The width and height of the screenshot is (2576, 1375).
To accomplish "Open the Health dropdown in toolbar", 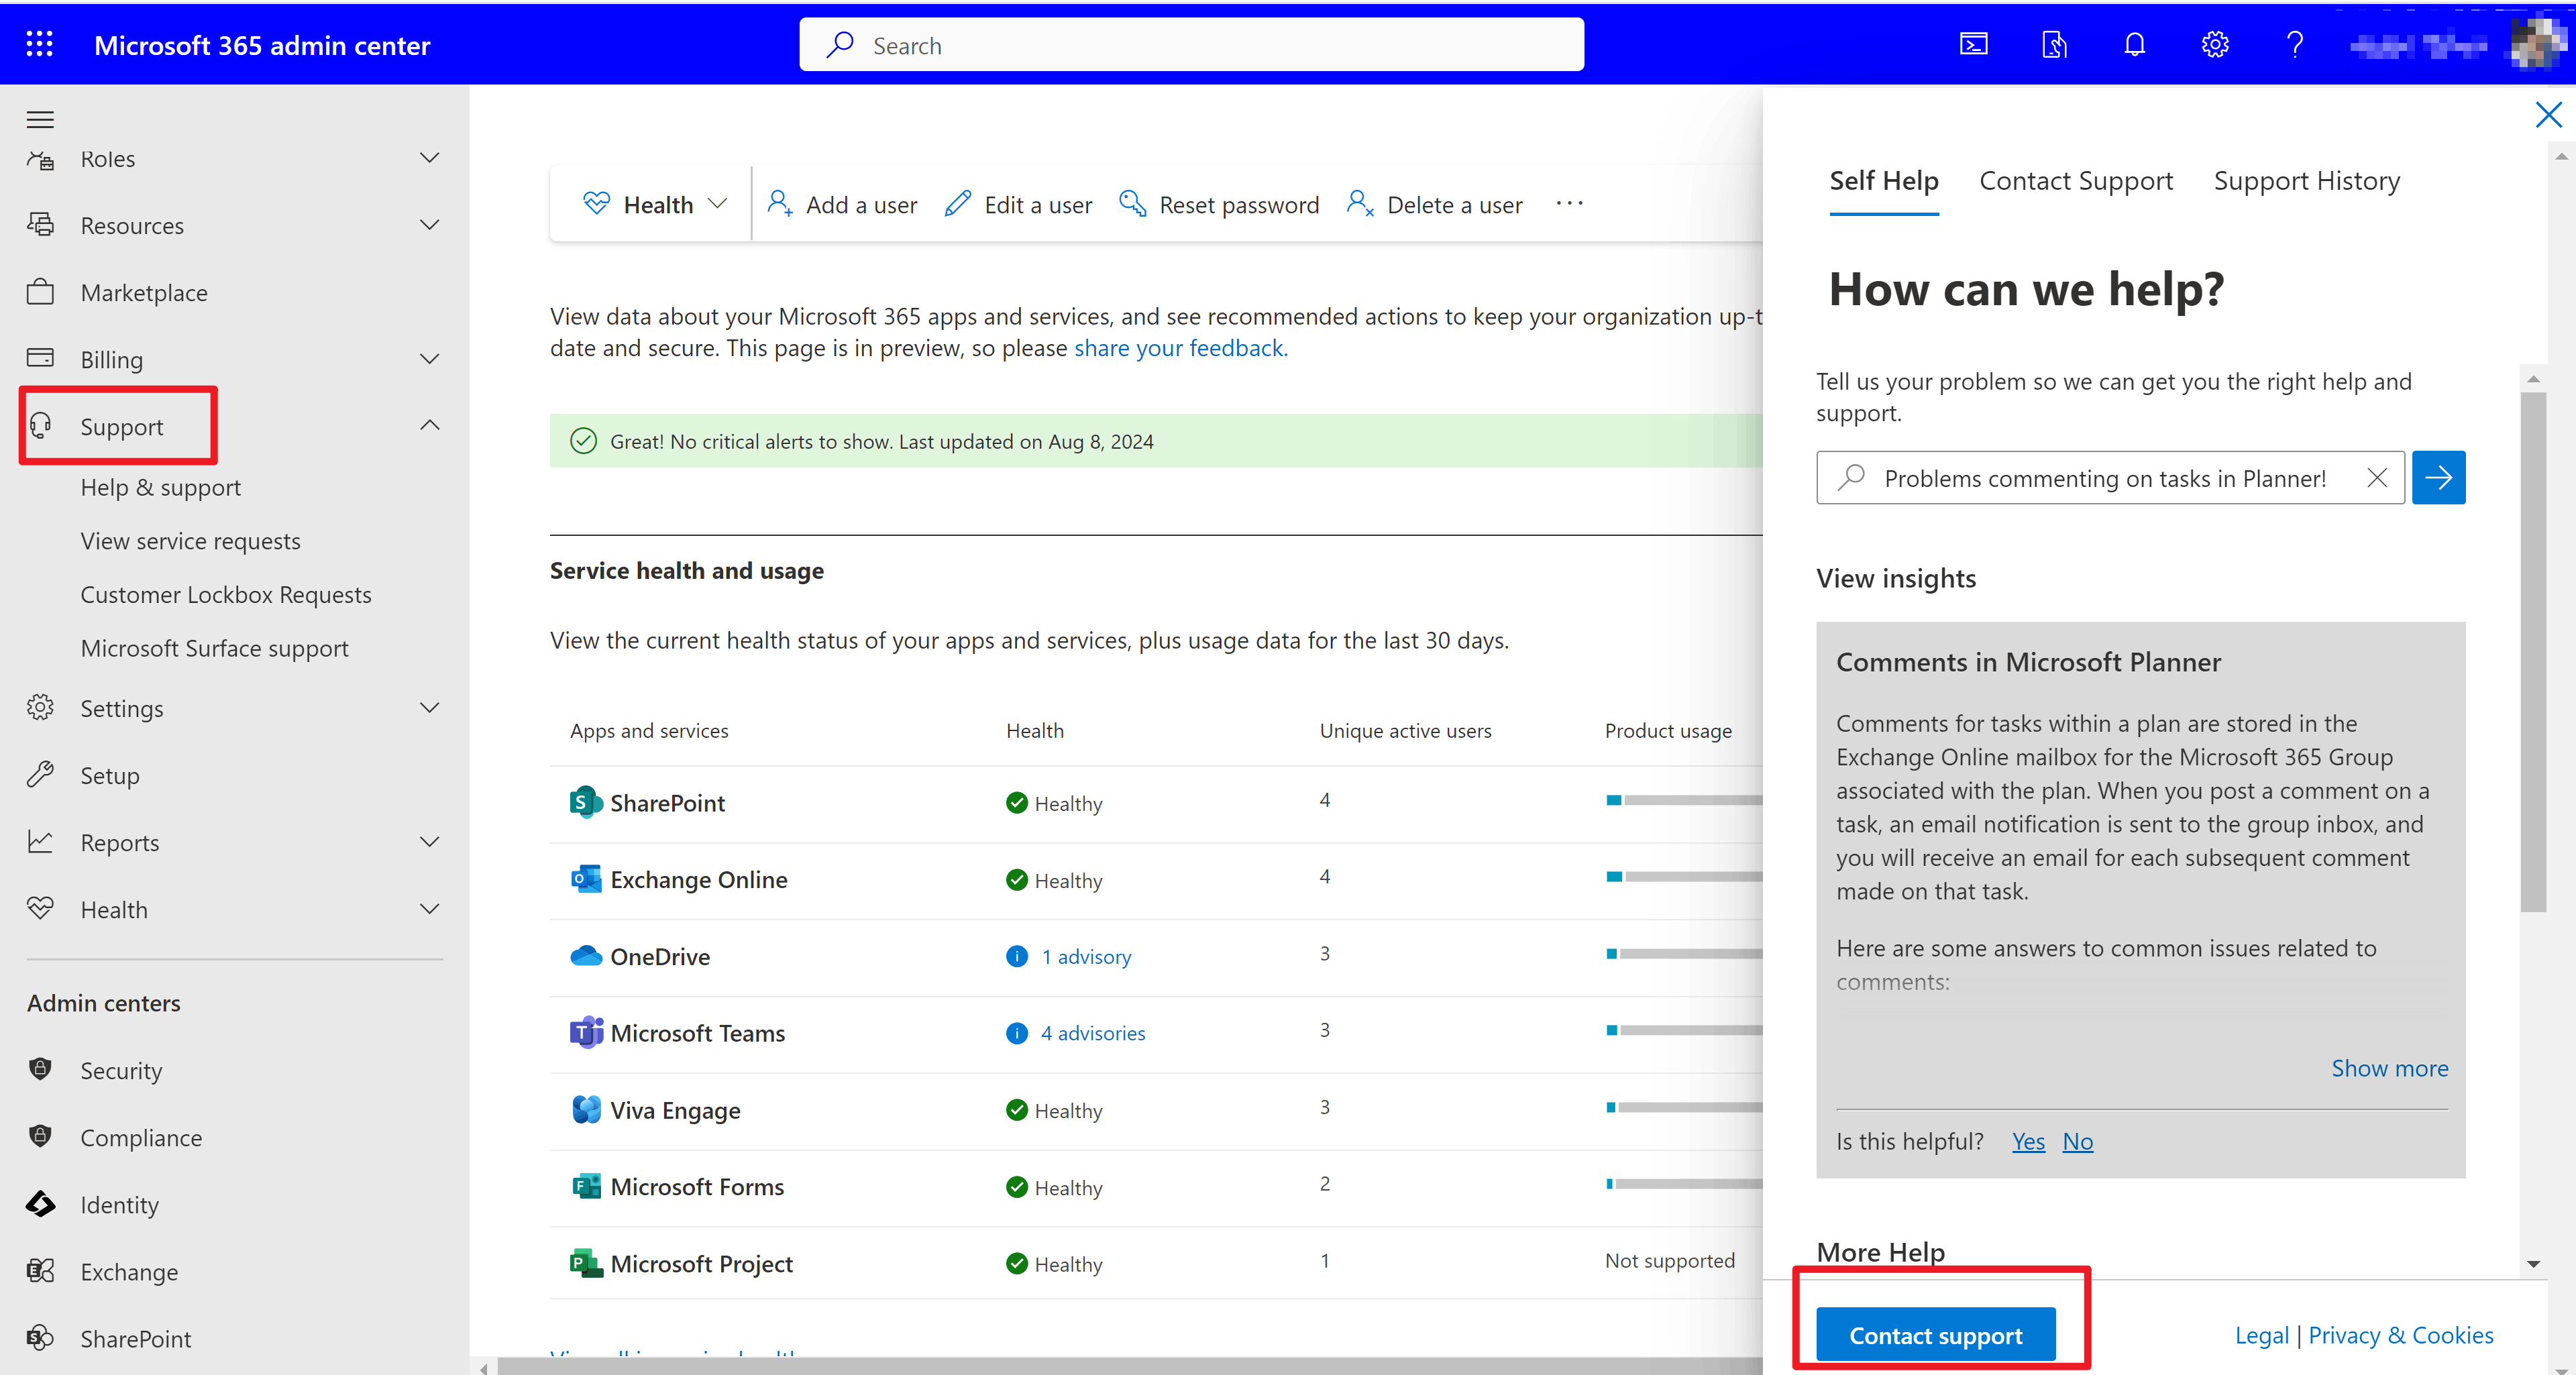I will (655, 204).
